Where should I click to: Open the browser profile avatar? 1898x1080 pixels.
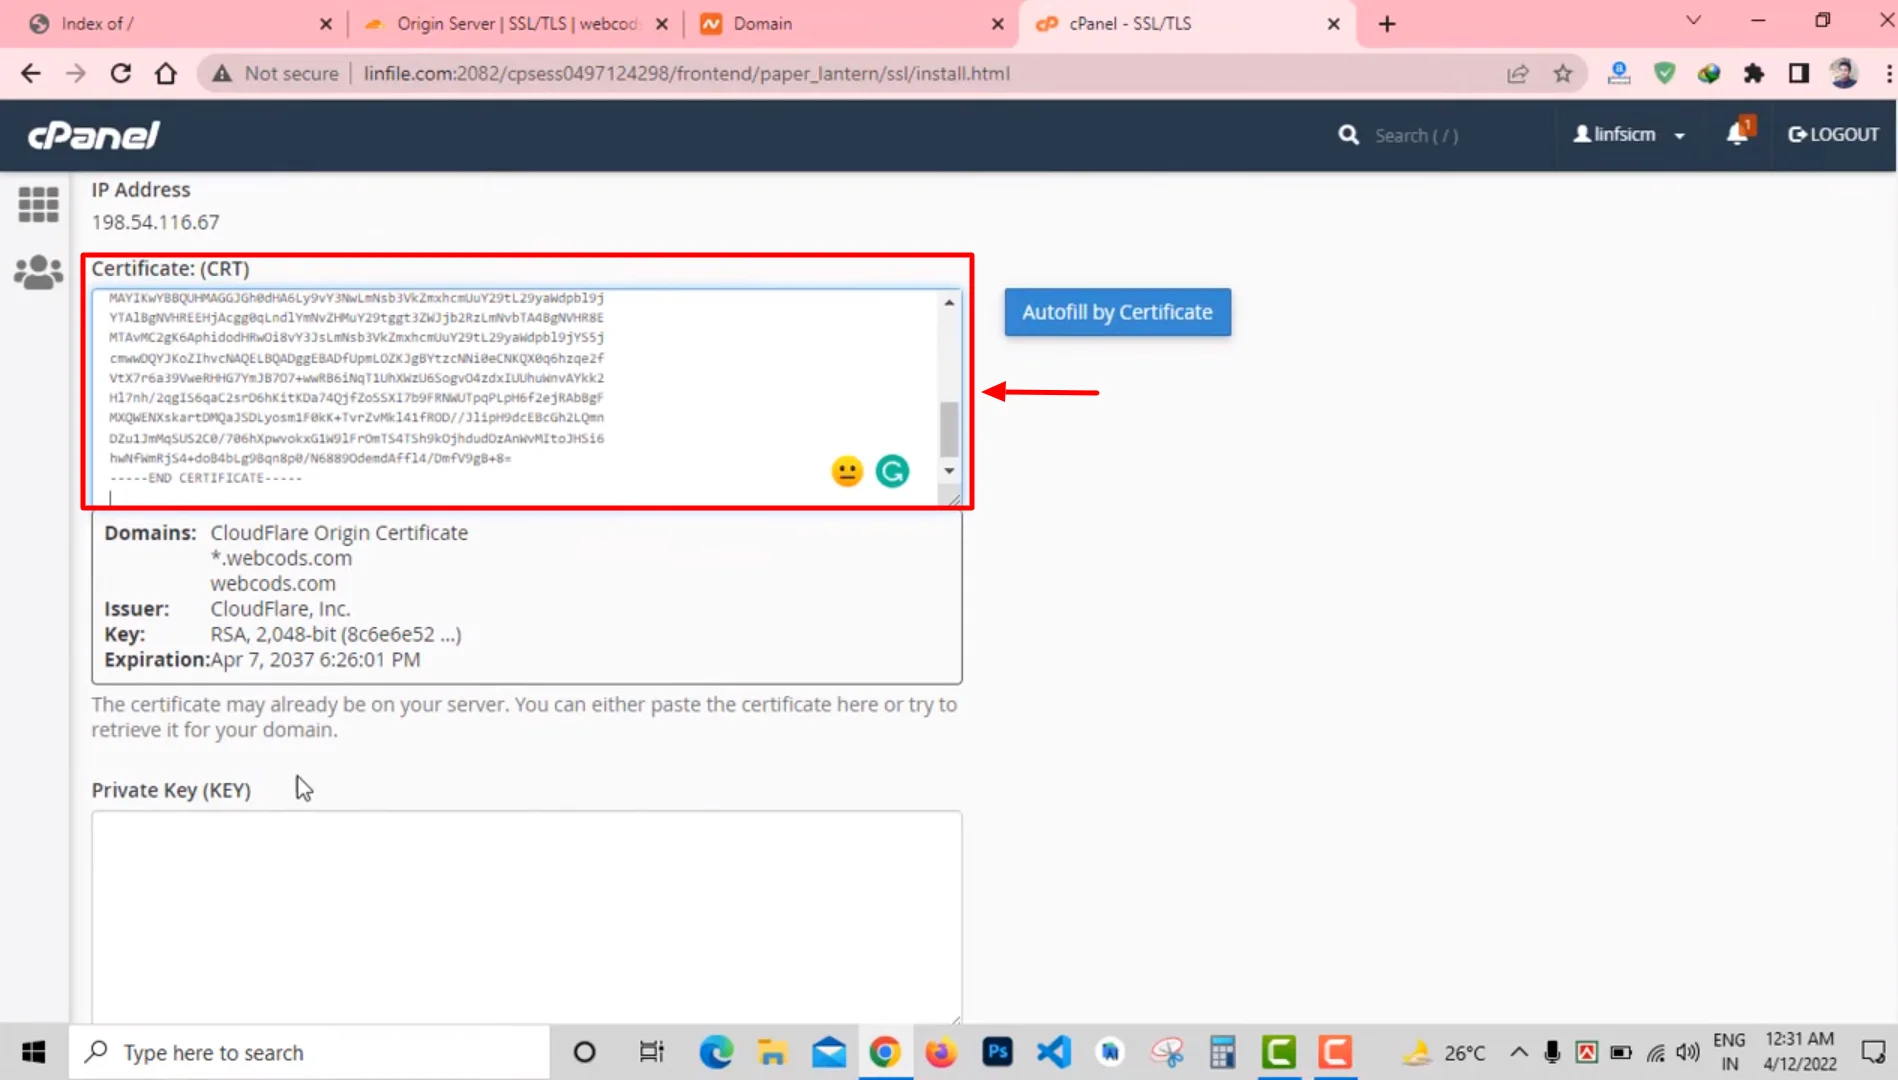click(x=1843, y=73)
